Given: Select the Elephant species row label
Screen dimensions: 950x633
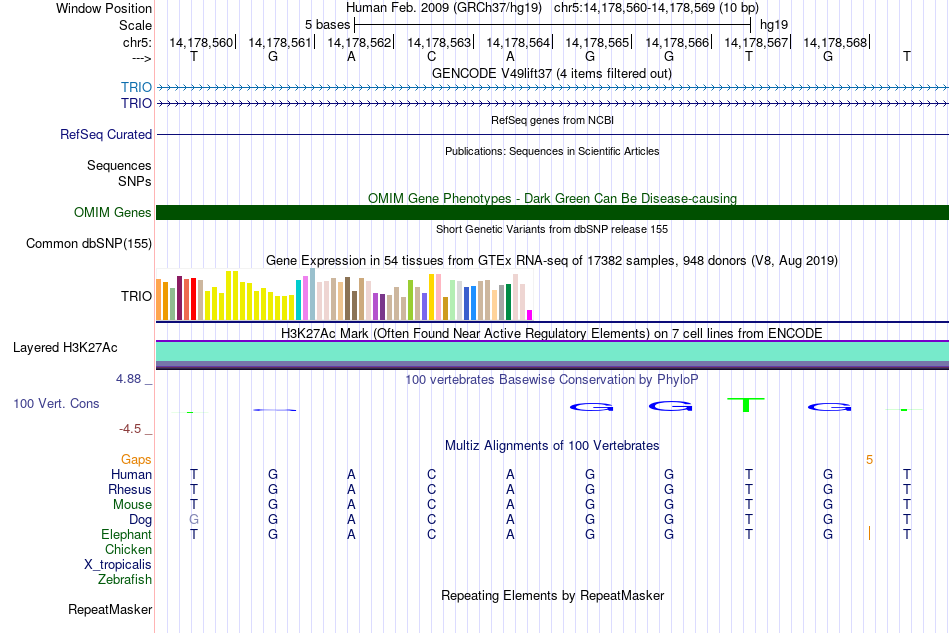Looking at the screenshot, I should pos(126,535).
